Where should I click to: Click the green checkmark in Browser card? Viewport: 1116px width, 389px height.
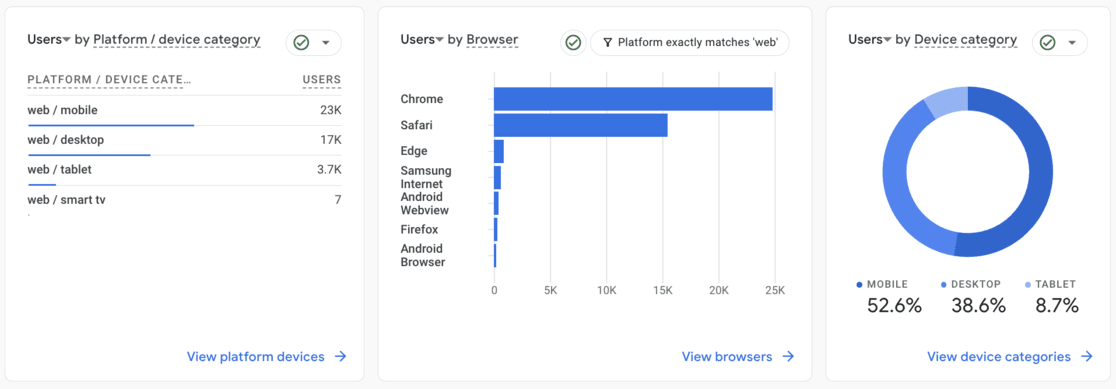[x=573, y=43]
